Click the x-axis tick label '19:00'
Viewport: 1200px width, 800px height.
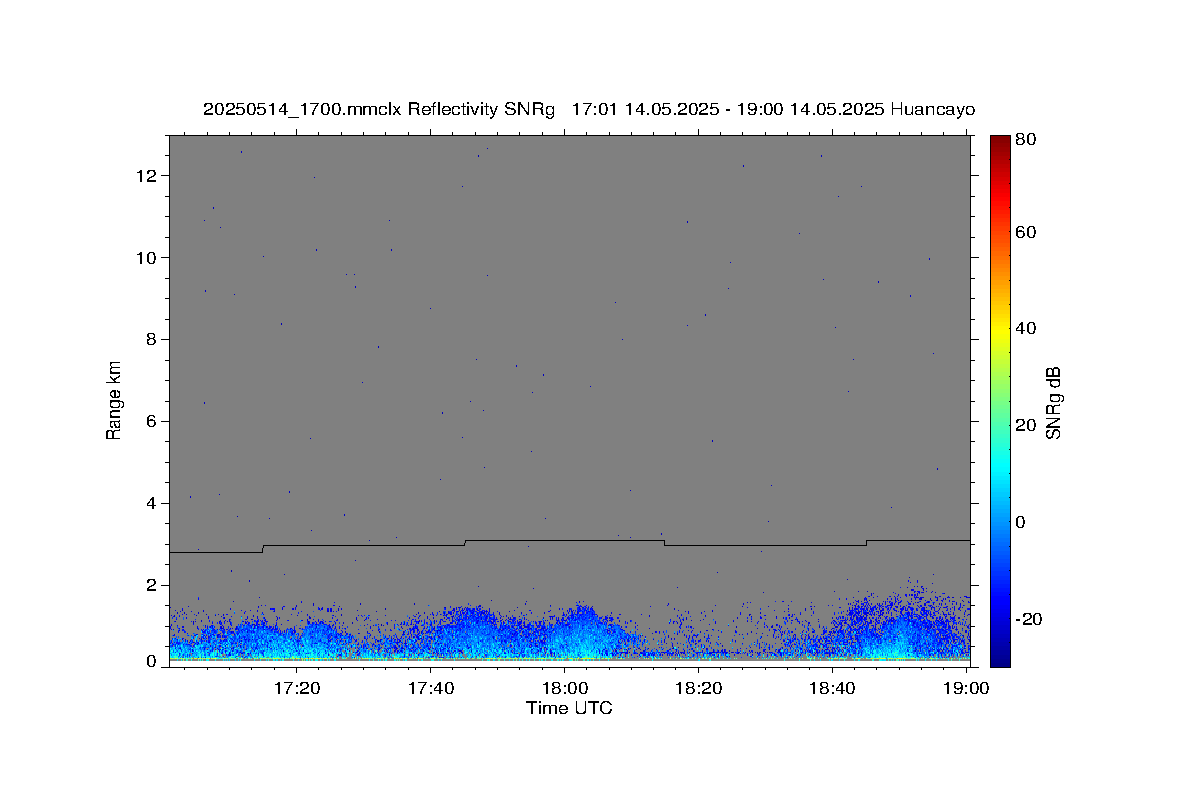pos(966,688)
